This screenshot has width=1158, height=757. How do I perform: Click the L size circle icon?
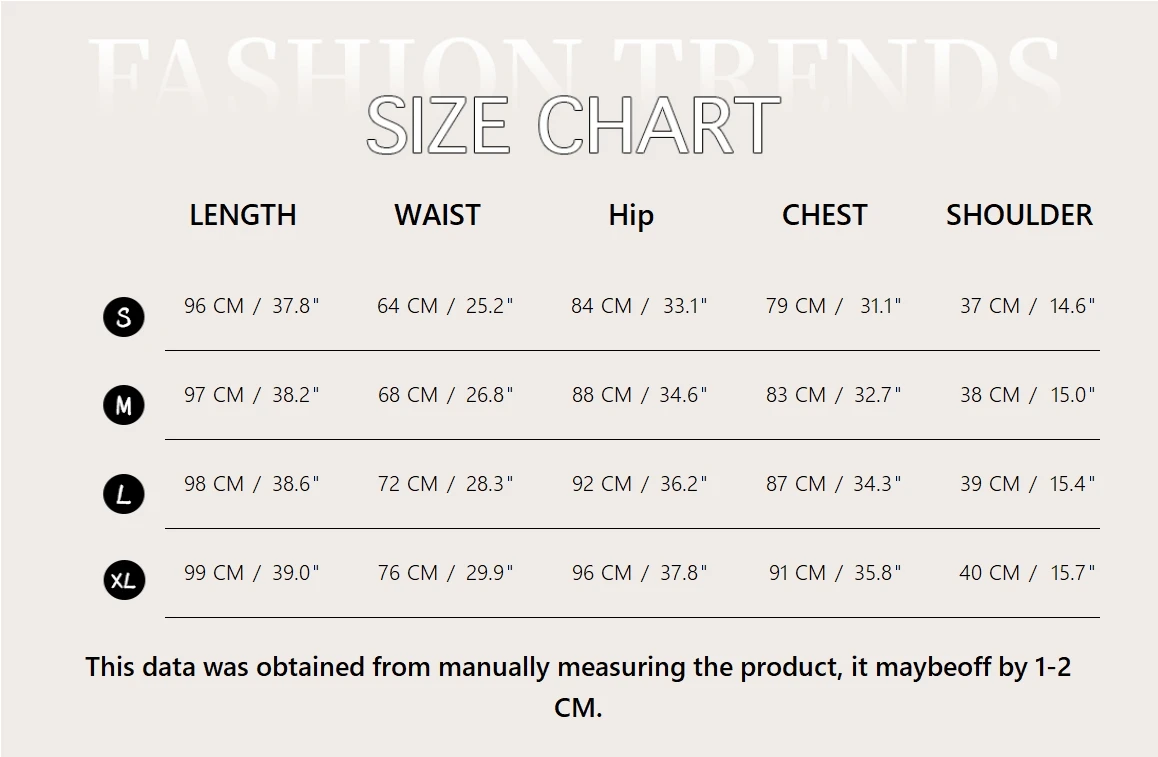click(x=123, y=494)
